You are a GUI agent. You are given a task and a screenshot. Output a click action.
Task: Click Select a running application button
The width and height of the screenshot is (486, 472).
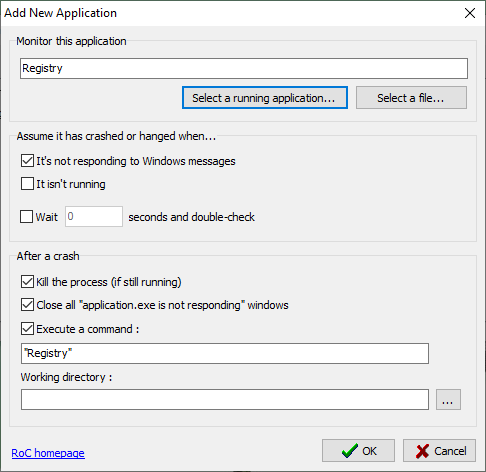pos(265,98)
